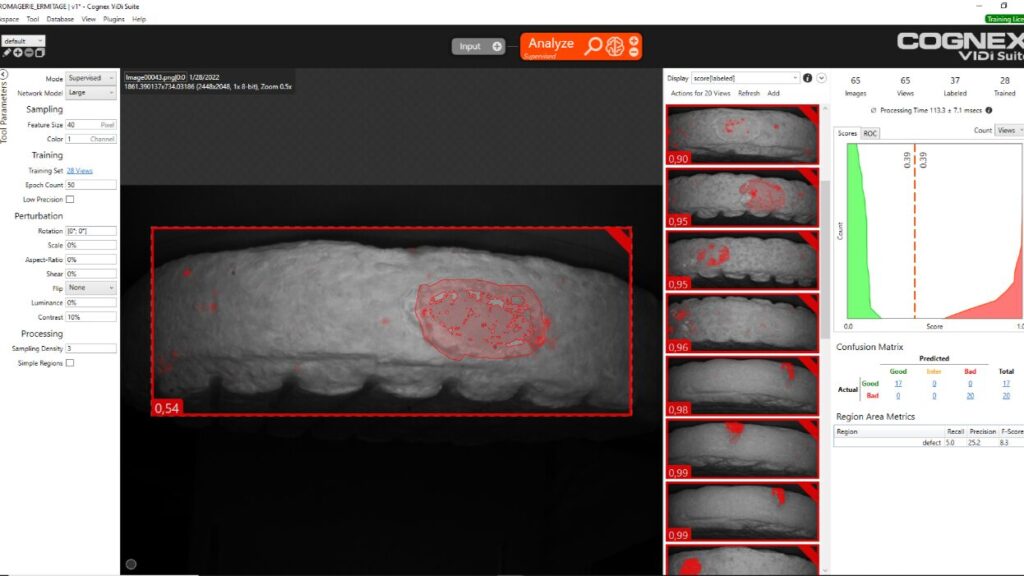Collapse the Tool Parameters side panel

tap(5, 73)
